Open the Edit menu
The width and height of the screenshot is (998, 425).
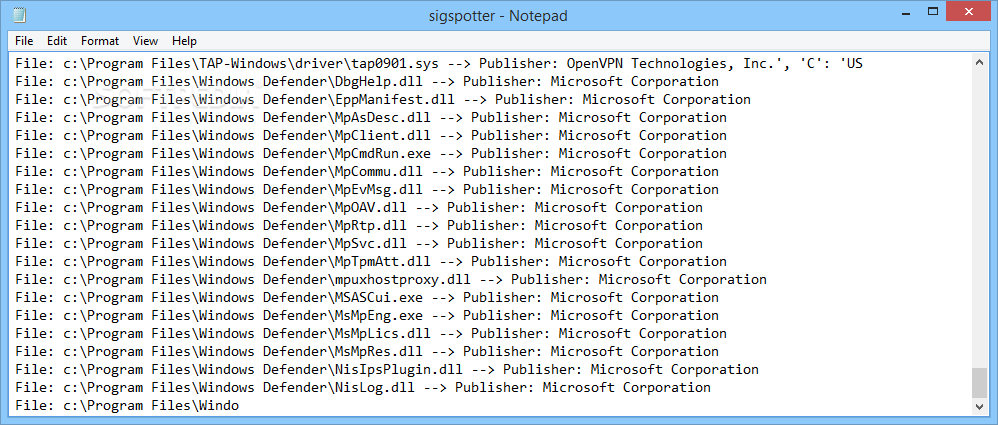click(x=57, y=41)
